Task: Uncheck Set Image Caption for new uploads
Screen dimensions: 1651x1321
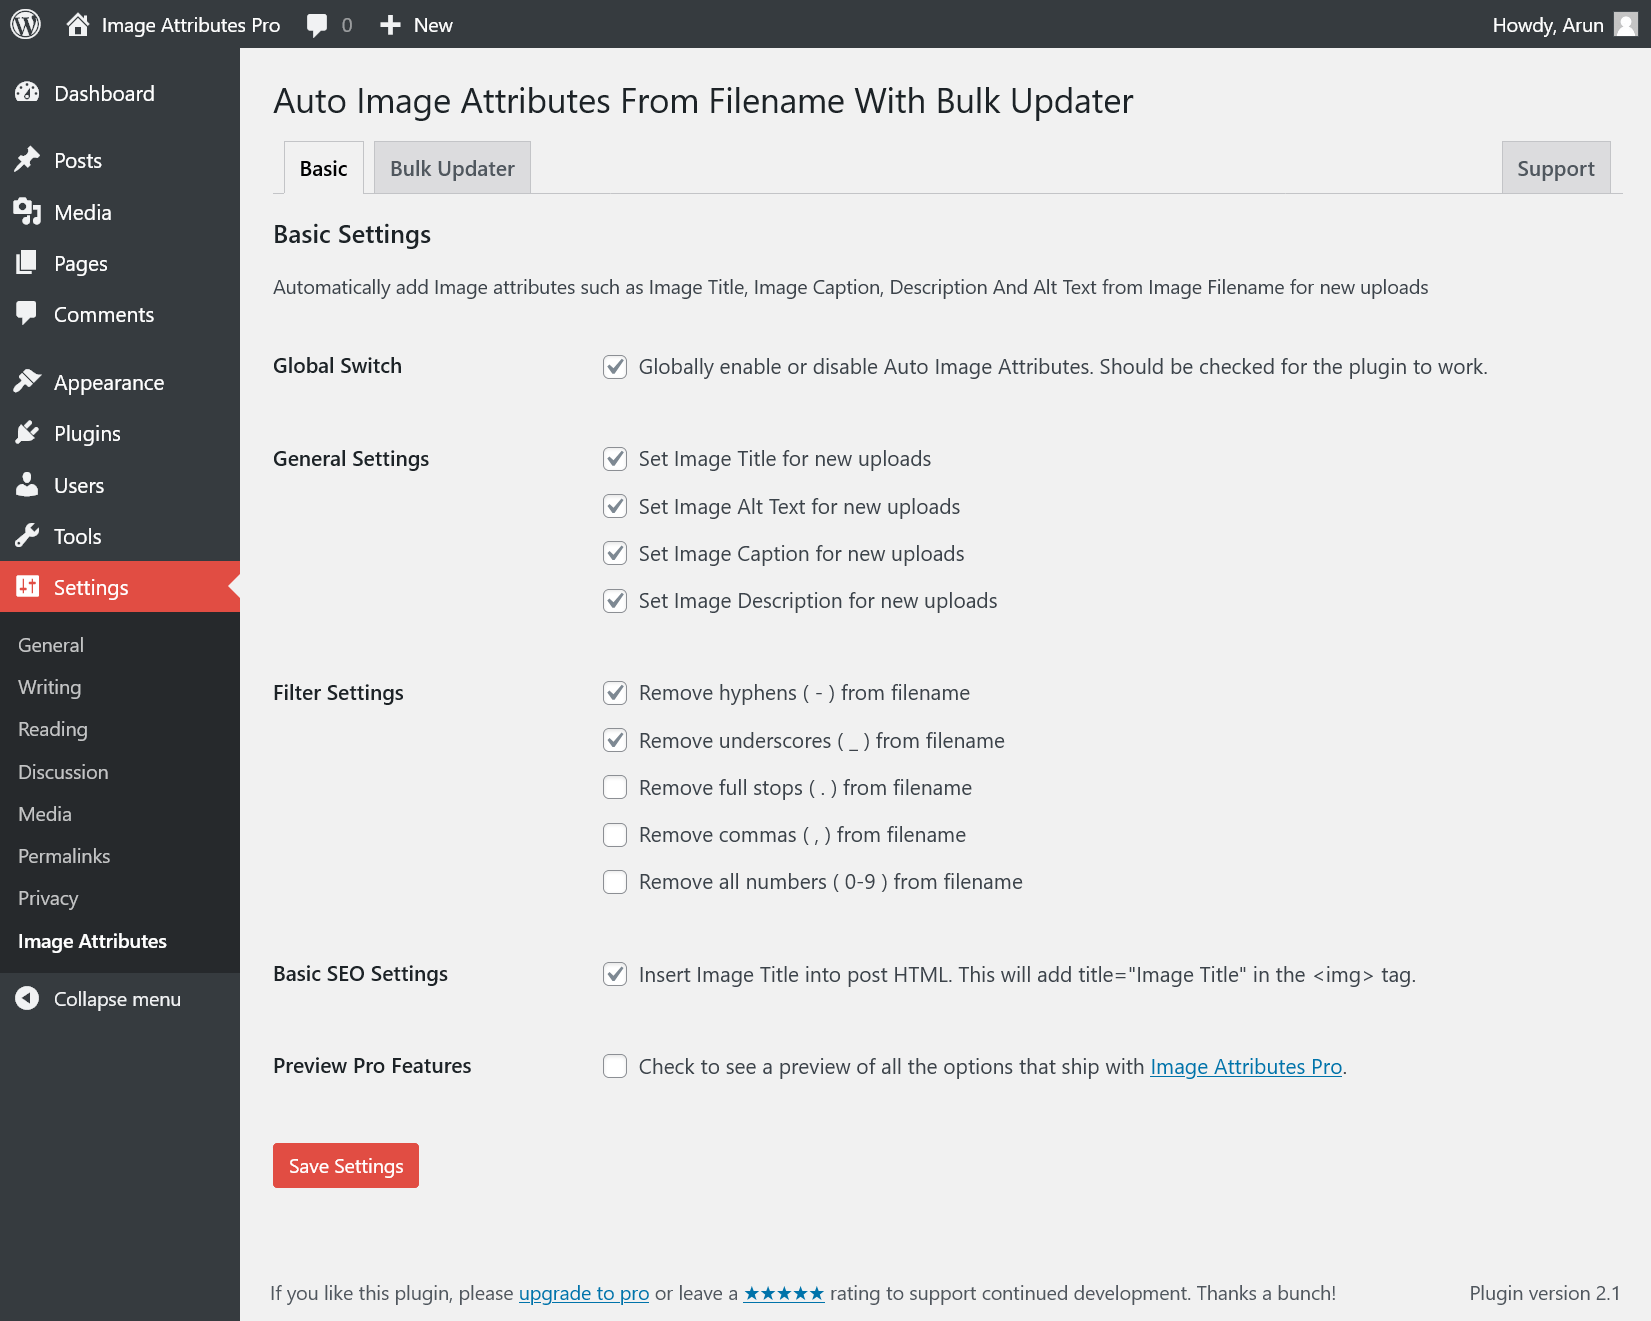Action: pos(615,554)
